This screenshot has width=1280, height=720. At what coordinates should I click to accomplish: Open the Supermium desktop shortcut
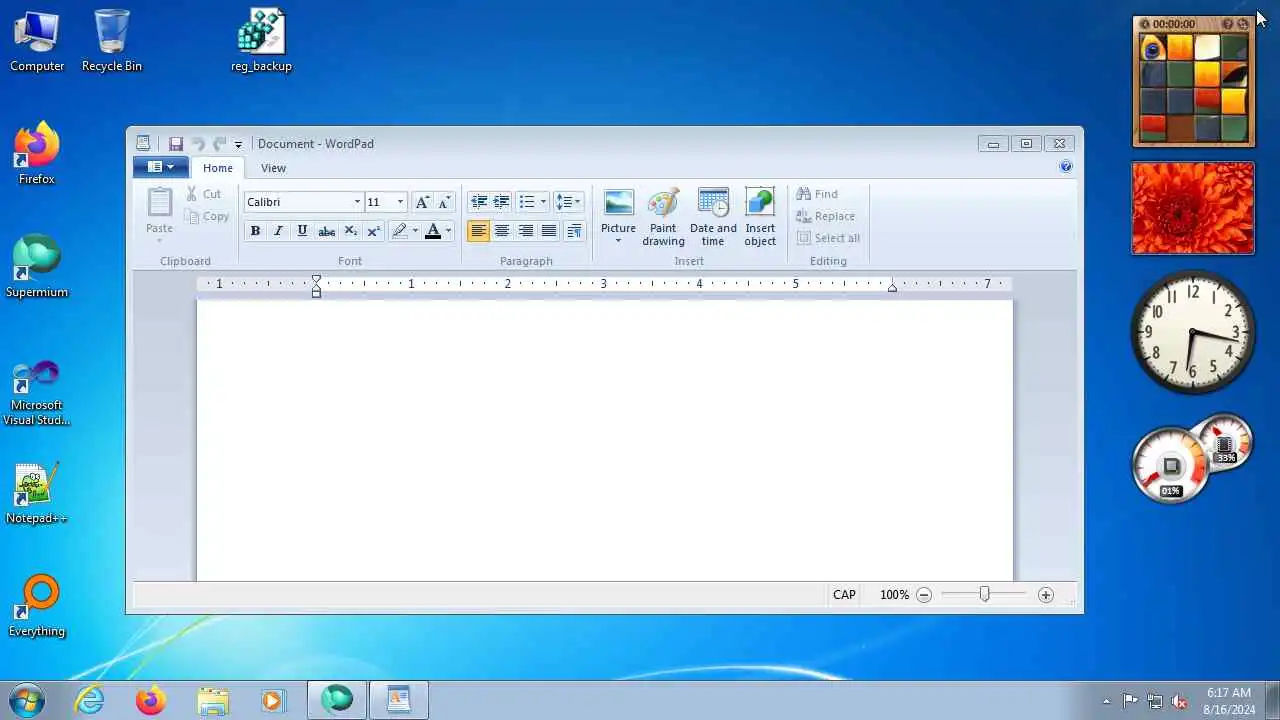tap(36, 267)
